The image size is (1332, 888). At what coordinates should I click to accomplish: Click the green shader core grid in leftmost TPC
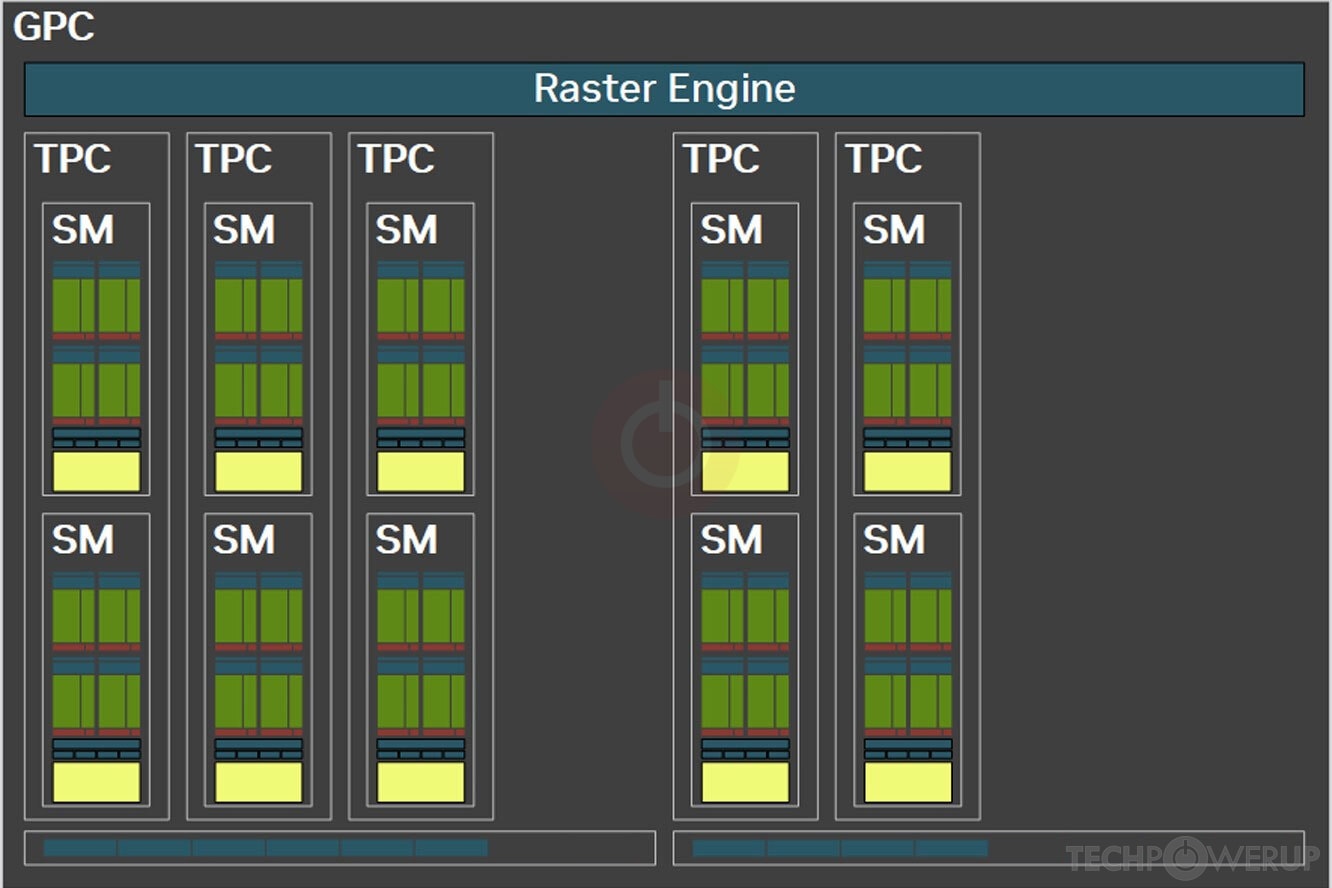coord(95,305)
